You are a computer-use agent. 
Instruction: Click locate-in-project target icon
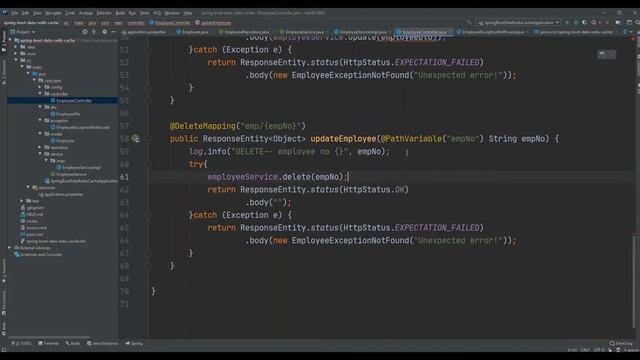pyautogui.click(x=85, y=32)
